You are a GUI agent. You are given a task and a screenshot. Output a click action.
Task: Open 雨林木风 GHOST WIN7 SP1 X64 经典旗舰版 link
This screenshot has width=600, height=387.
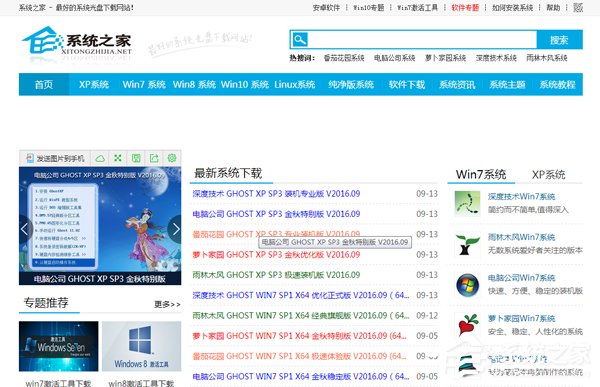pyautogui.click(x=301, y=315)
